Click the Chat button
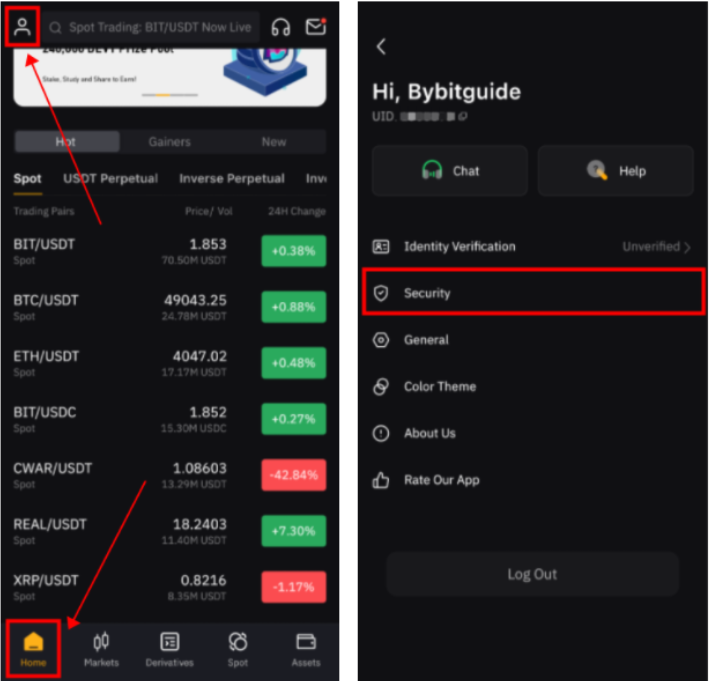The image size is (710, 681). tap(450, 171)
